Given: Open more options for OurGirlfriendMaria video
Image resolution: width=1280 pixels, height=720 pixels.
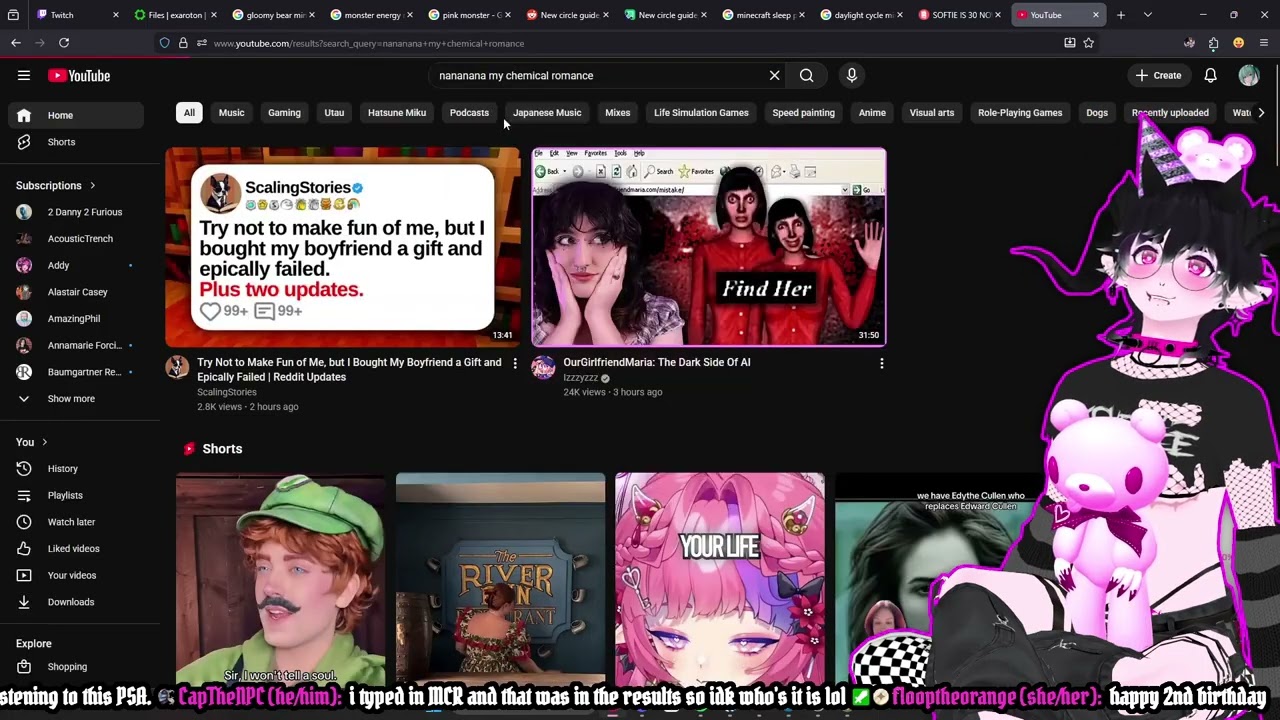Looking at the screenshot, I should click(881, 363).
